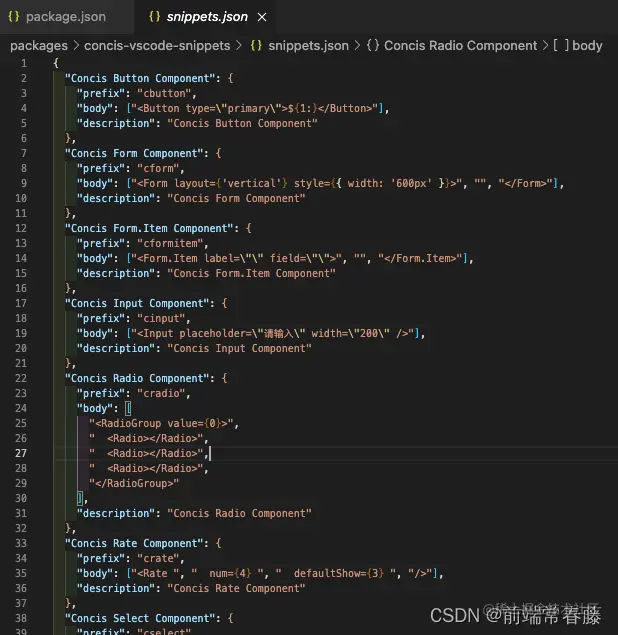This screenshot has height=635, width=618.
Task: Click the chevron after concis-vscode-snippets breadcrumb
Action: pyautogui.click(x=239, y=46)
